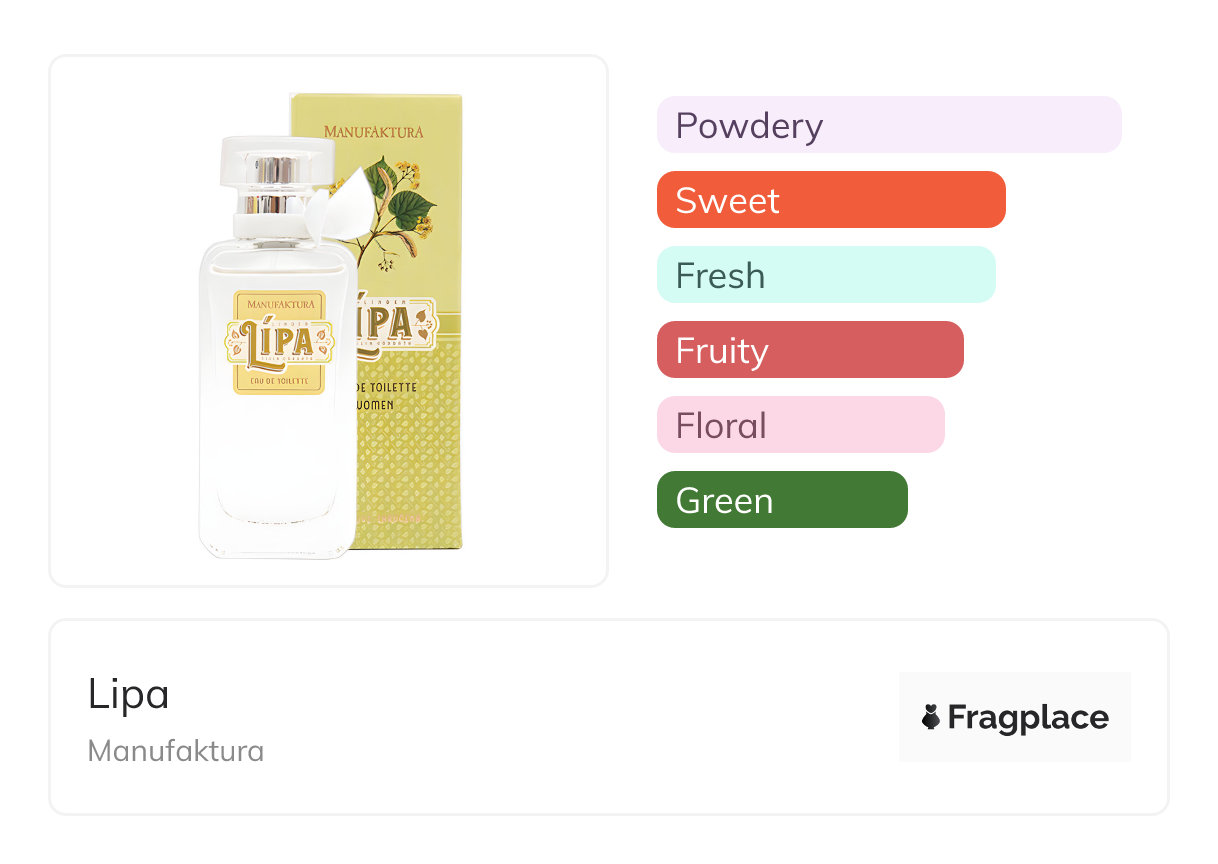Select the Green accord bar
This screenshot has height=864, width=1218.
[781, 500]
